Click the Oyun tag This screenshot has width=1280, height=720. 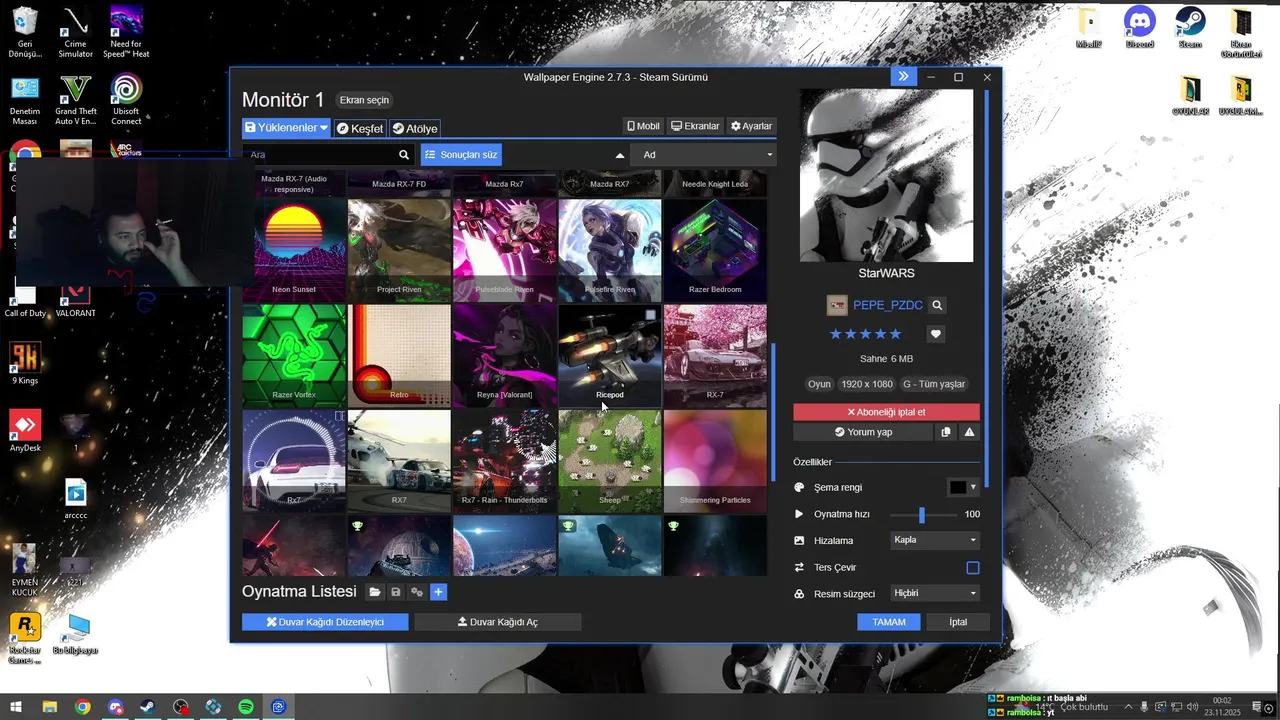pyautogui.click(x=819, y=384)
